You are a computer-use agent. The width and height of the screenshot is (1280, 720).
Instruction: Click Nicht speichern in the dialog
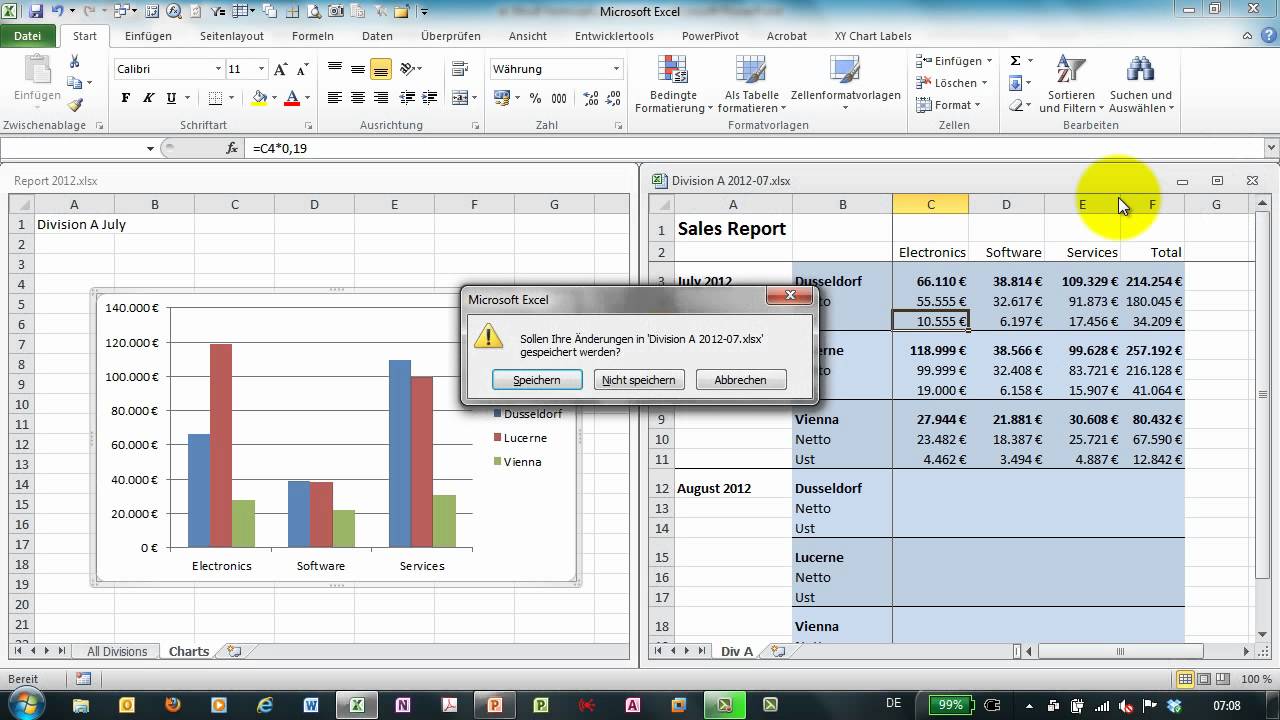coord(639,380)
